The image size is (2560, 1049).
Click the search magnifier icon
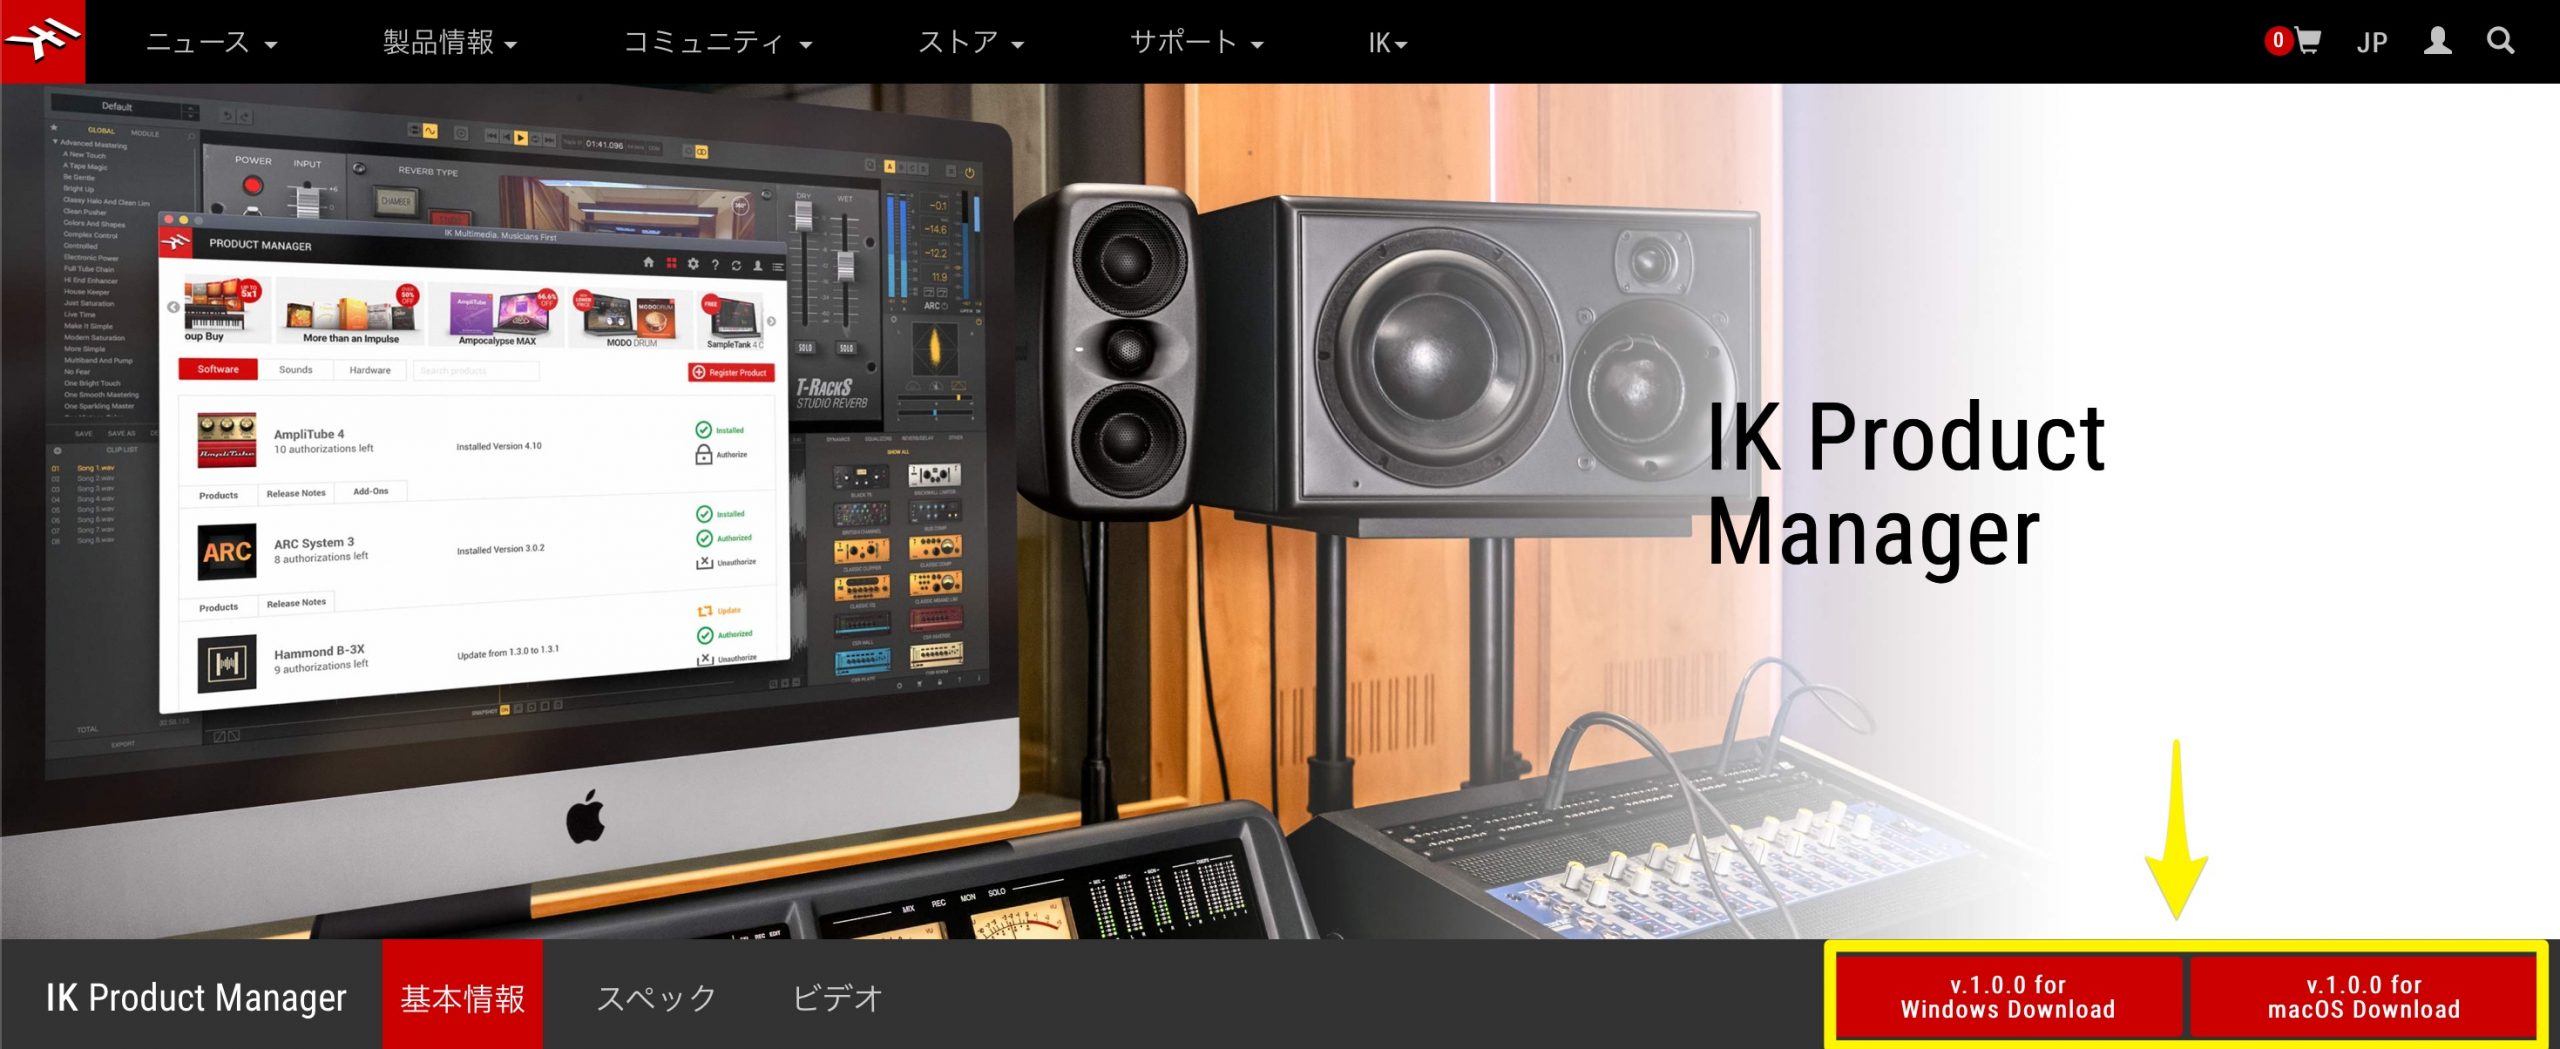point(2500,41)
